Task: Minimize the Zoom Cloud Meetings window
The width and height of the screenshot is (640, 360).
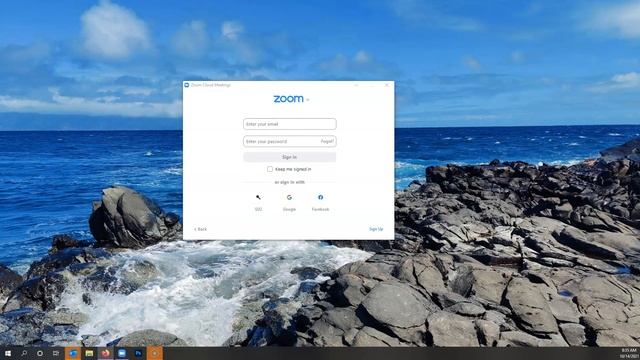Action: pos(356,85)
